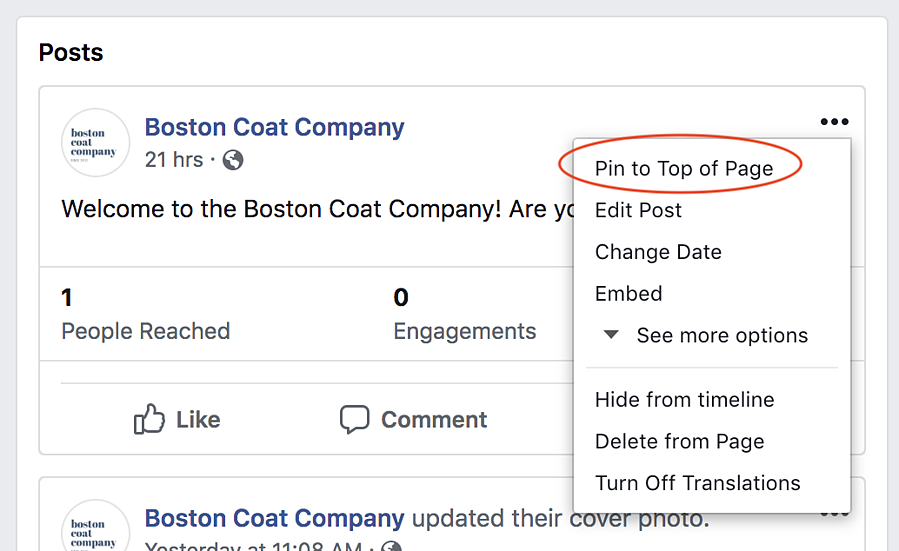Expand See more options
The width and height of the screenshot is (899, 551).
(722, 335)
